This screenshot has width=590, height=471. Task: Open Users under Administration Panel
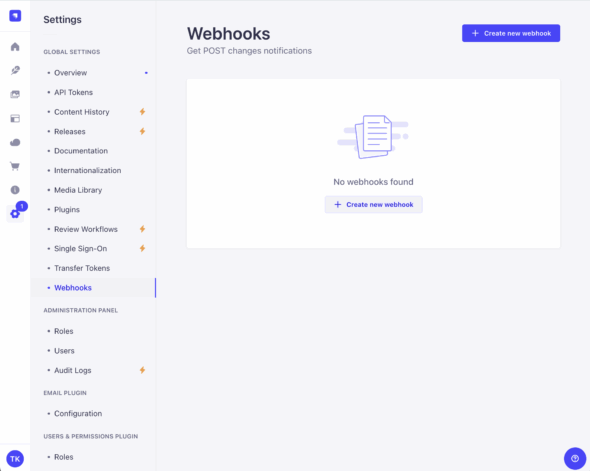[x=64, y=351]
